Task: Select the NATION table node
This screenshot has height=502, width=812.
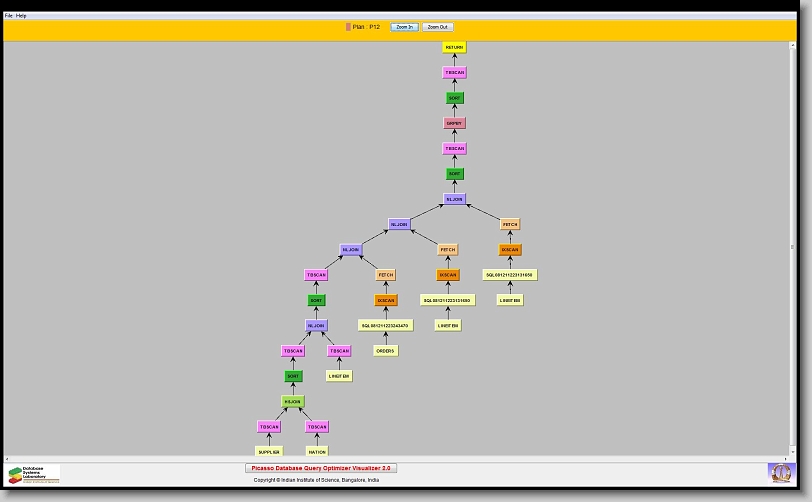Action: tap(317, 452)
